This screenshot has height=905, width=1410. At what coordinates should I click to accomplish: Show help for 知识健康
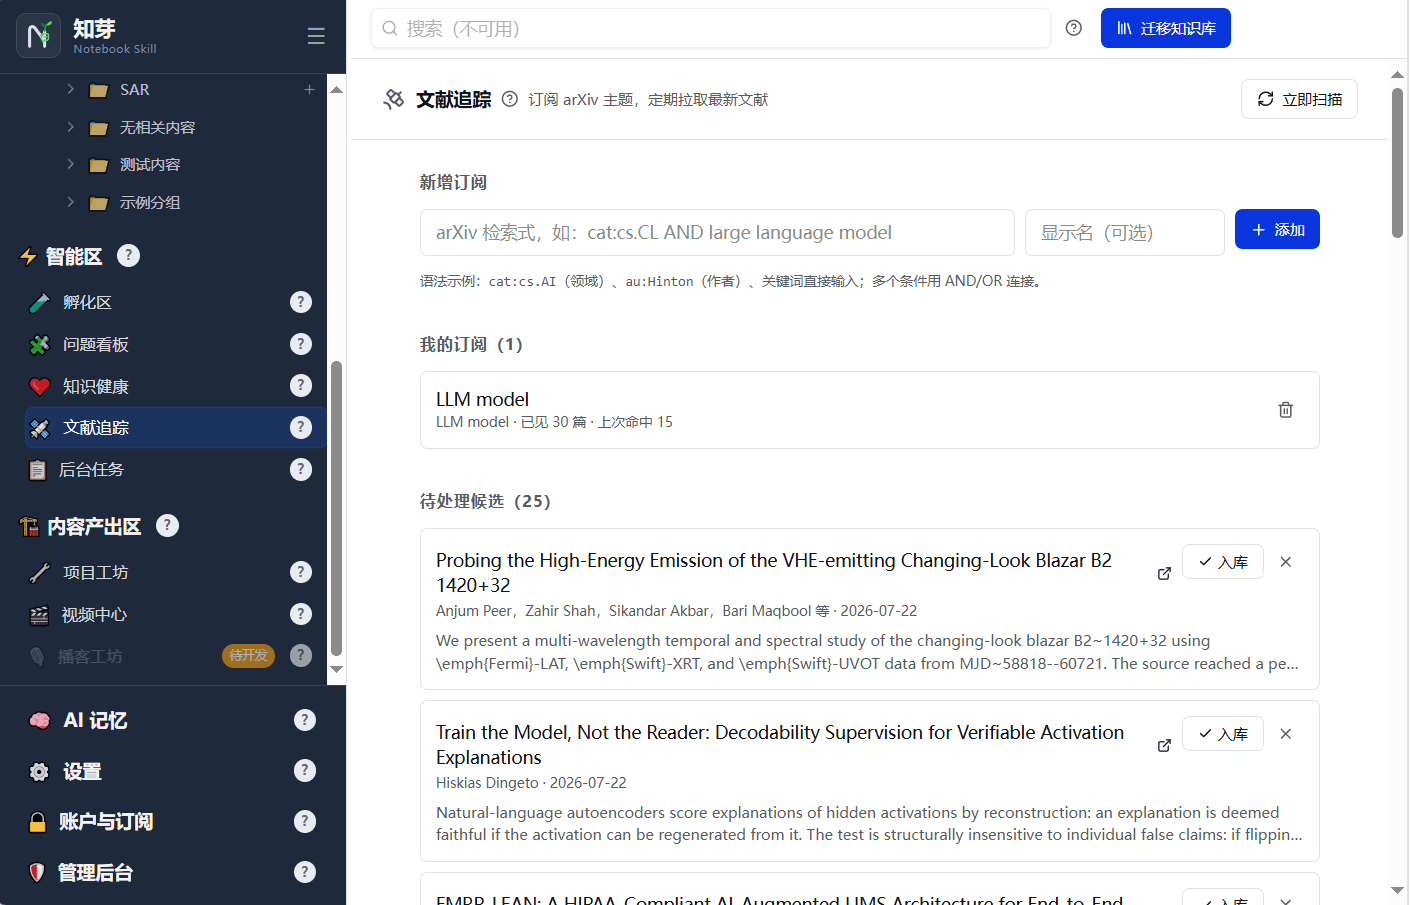coord(301,385)
